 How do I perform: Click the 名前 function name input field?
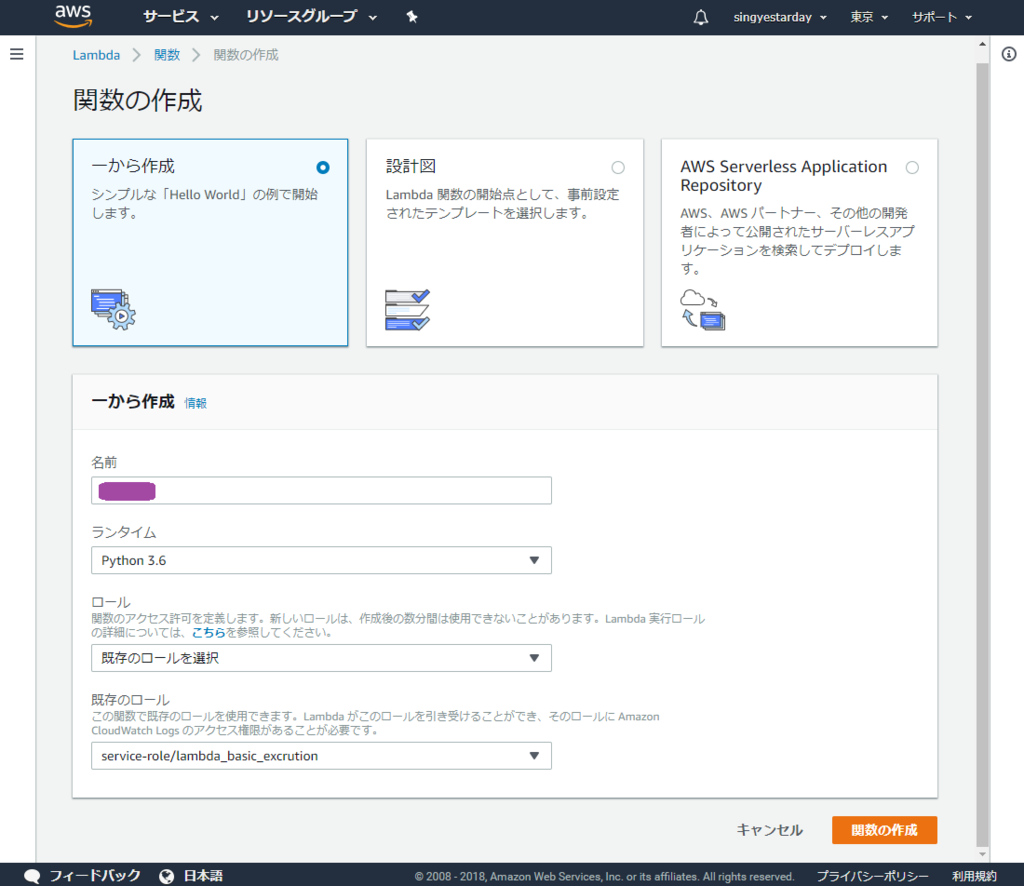coord(321,490)
